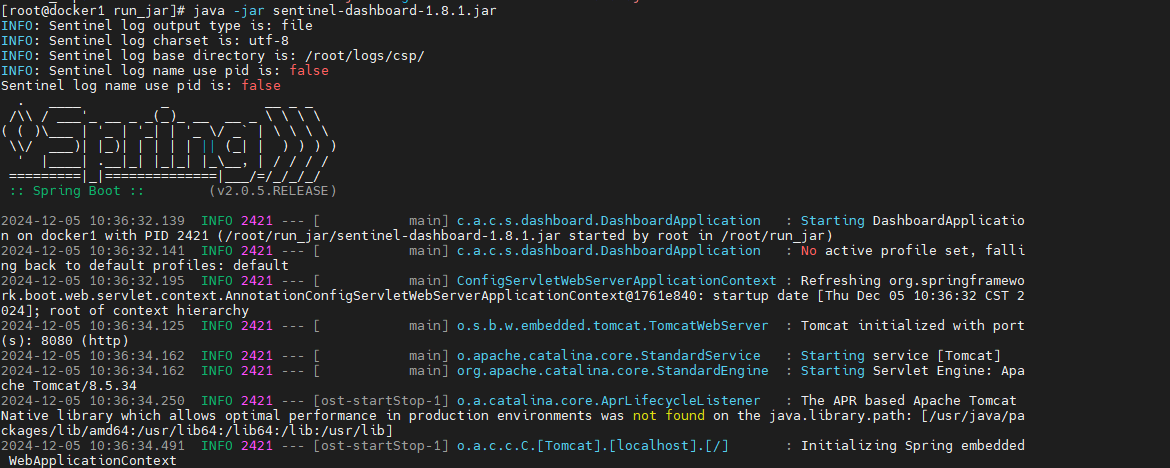Screen dimensions: 1170x468
Task: Click 'Starting DashboardApplication' message
Action: tap(913, 220)
